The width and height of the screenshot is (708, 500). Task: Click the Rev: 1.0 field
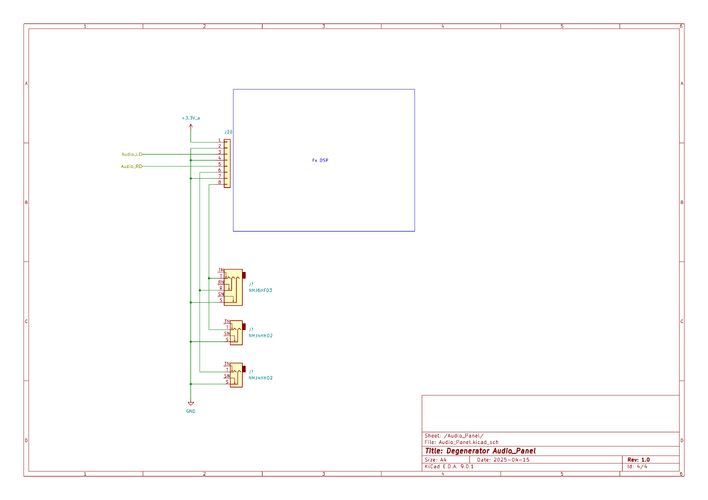coord(638,460)
